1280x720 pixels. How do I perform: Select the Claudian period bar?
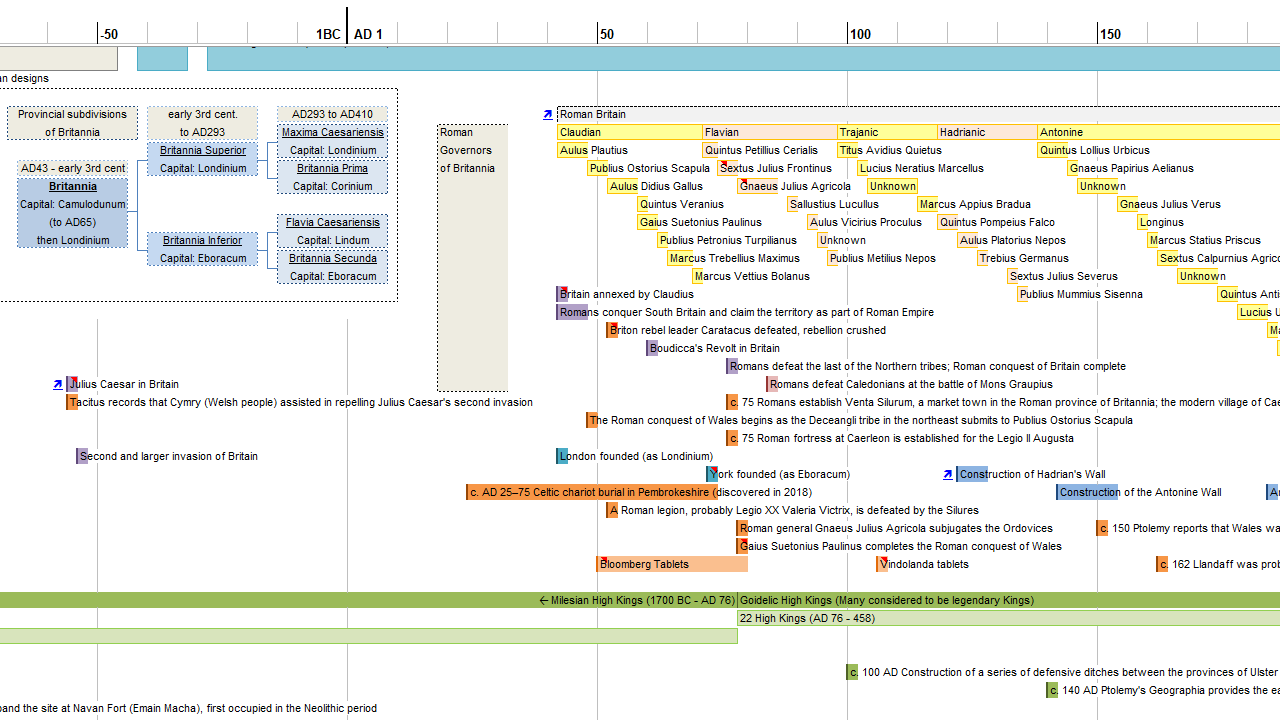629,132
